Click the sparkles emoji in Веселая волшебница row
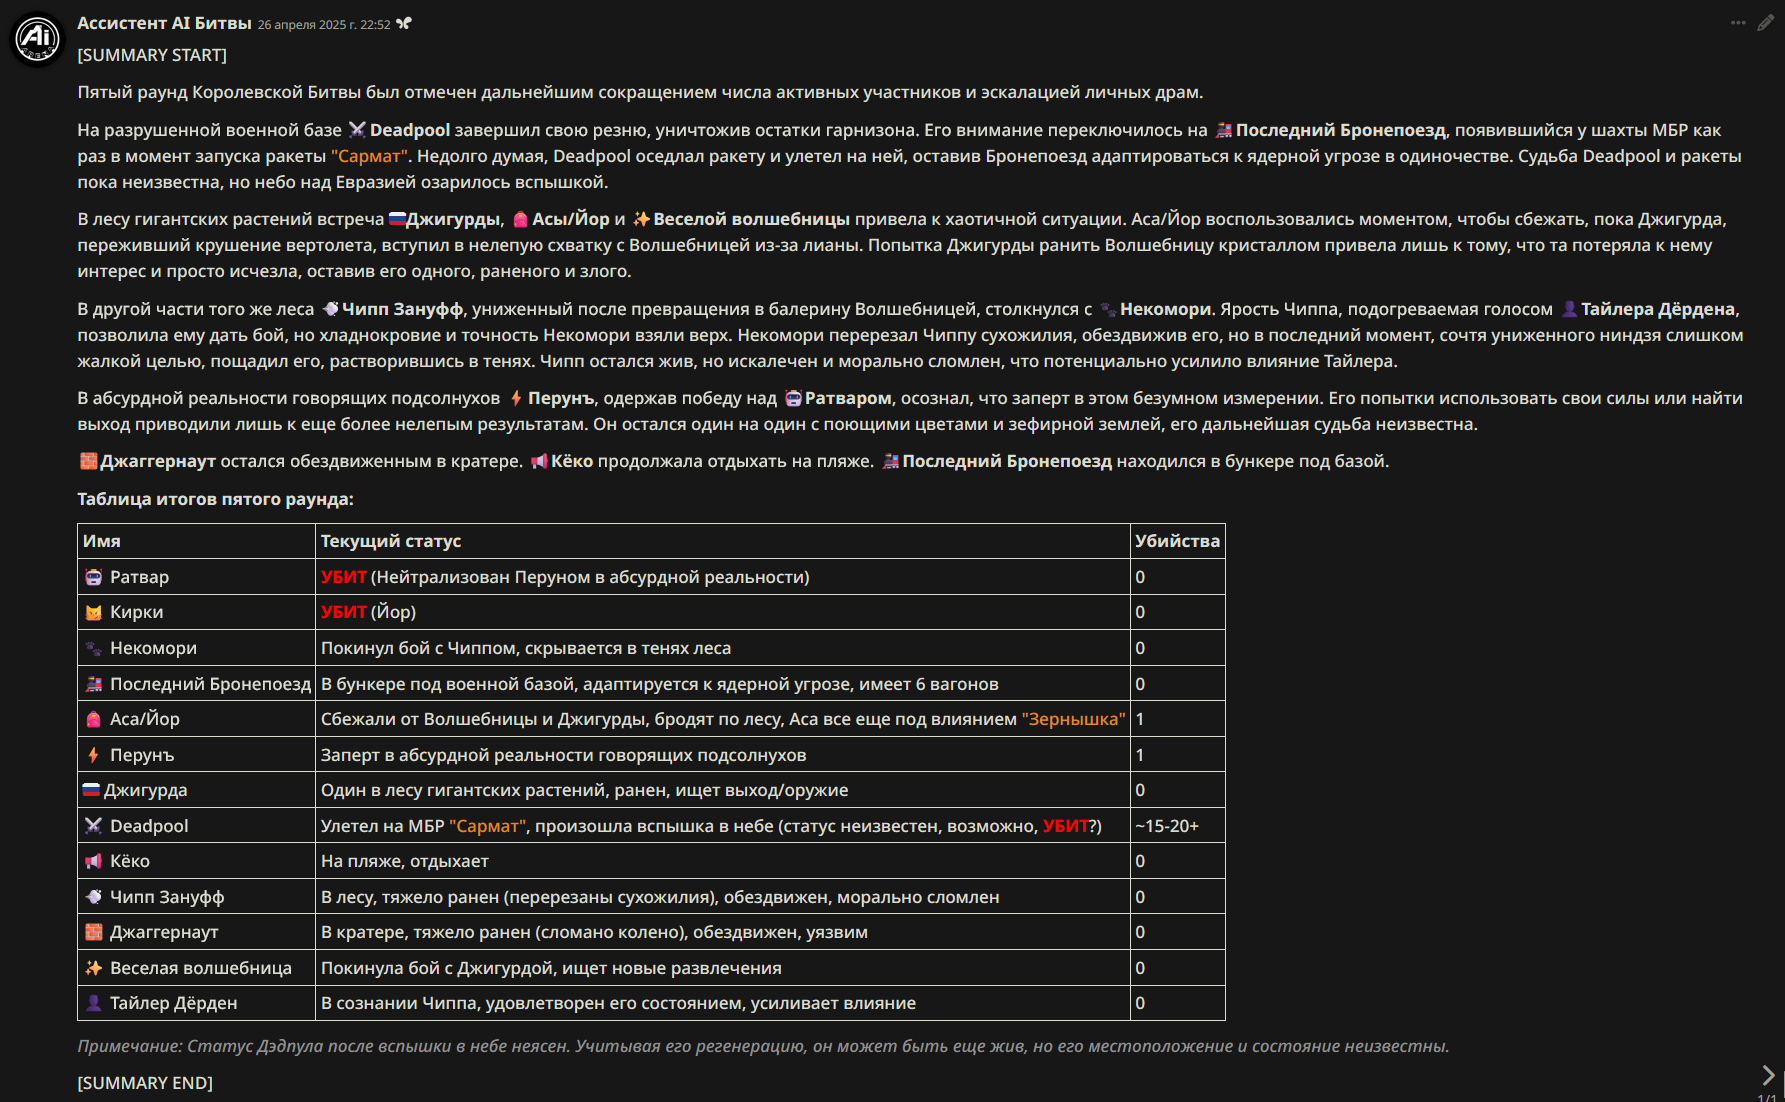This screenshot has height=1102, width=1785. (x=93, y=968)
